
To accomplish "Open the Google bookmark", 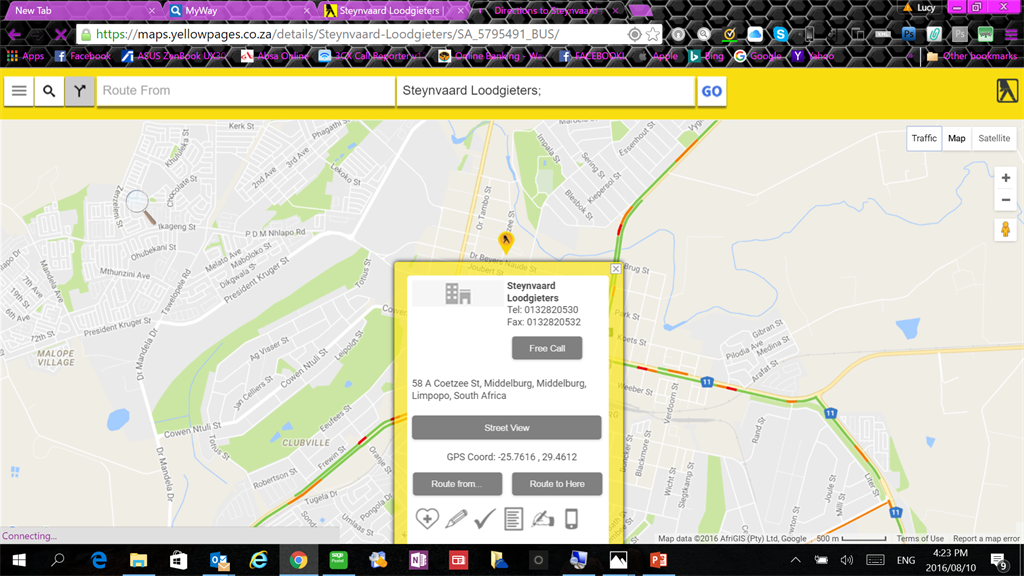I will pyautogui.click(x=758, y=56).
